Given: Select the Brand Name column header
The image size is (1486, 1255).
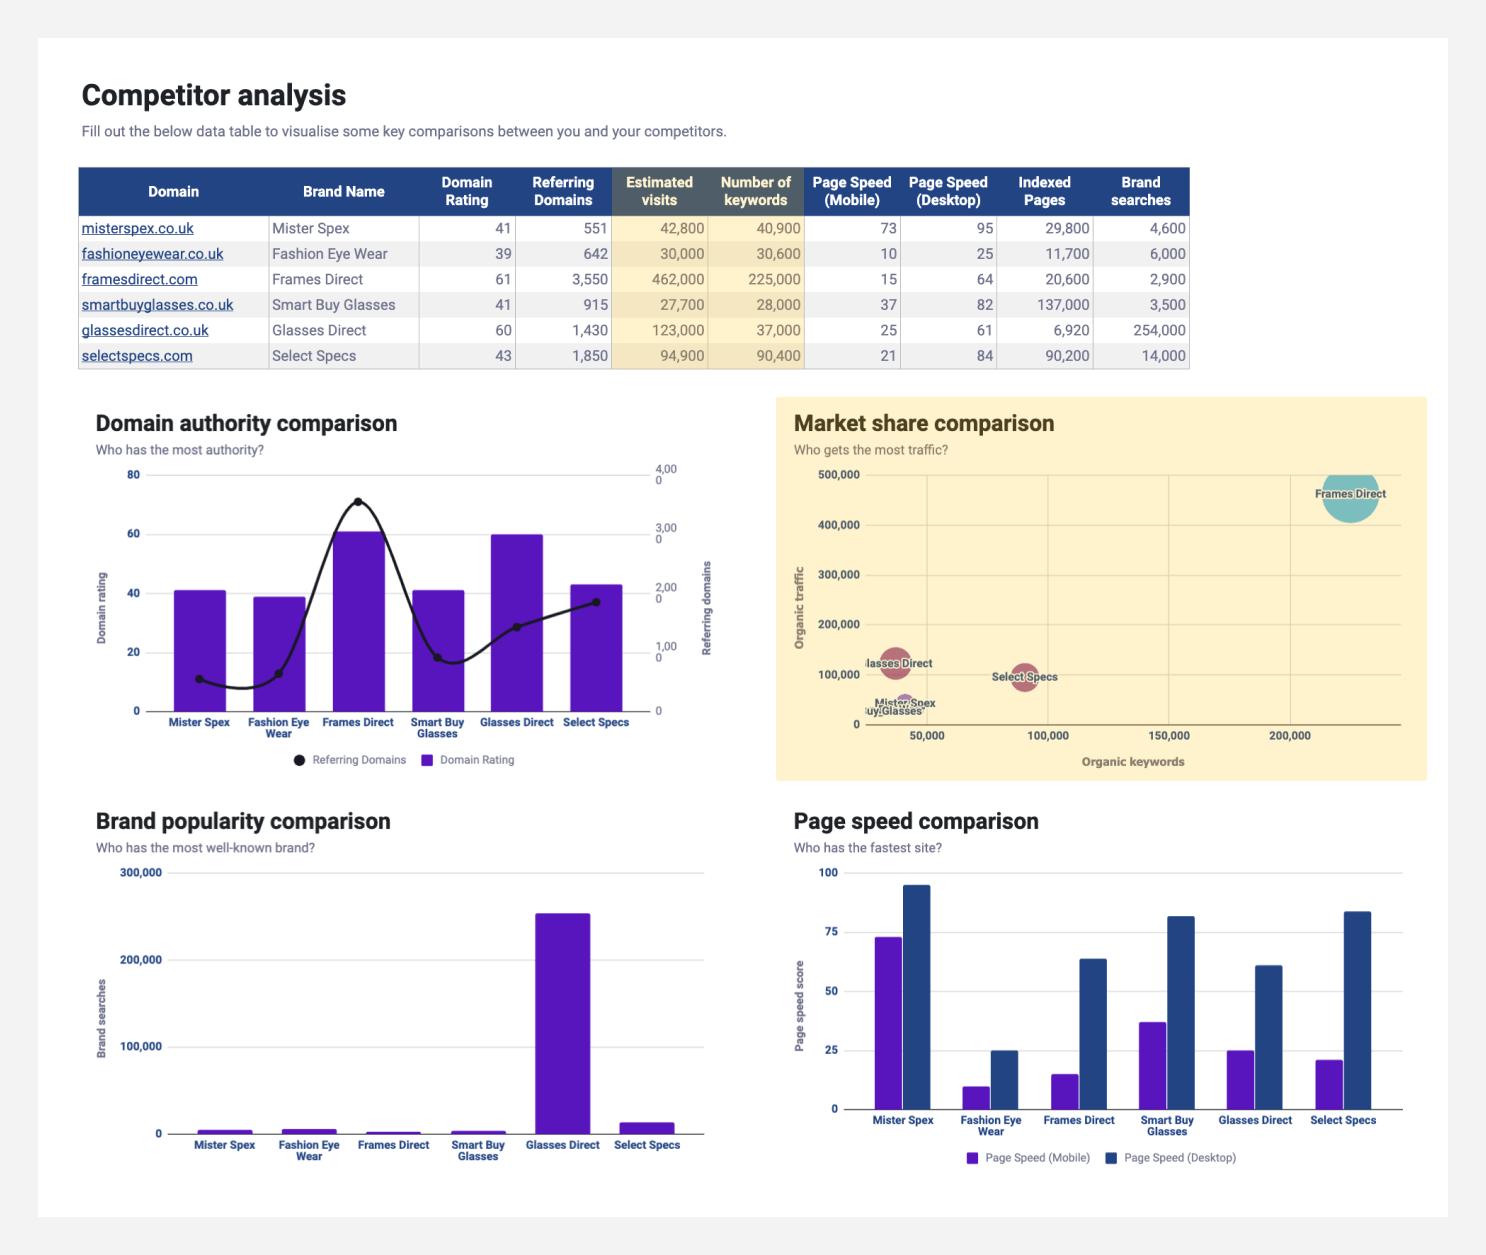Looking at the screenshot, I should coord(344,191).
